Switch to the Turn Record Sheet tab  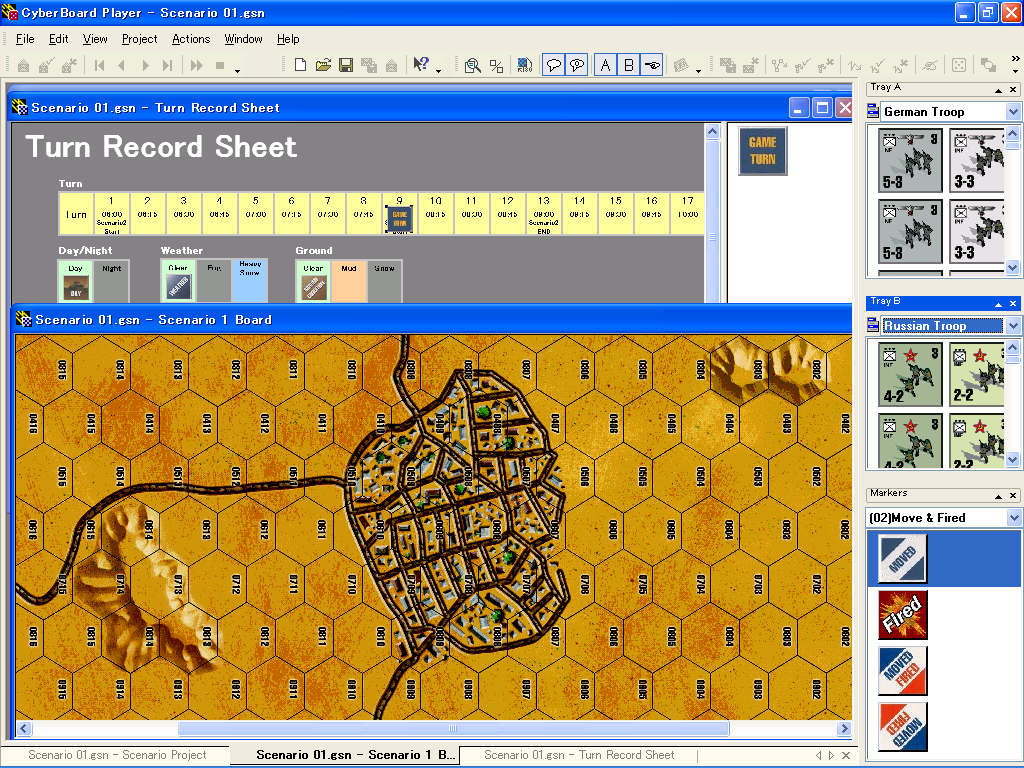pyautogui.click(x=579, y=755)
